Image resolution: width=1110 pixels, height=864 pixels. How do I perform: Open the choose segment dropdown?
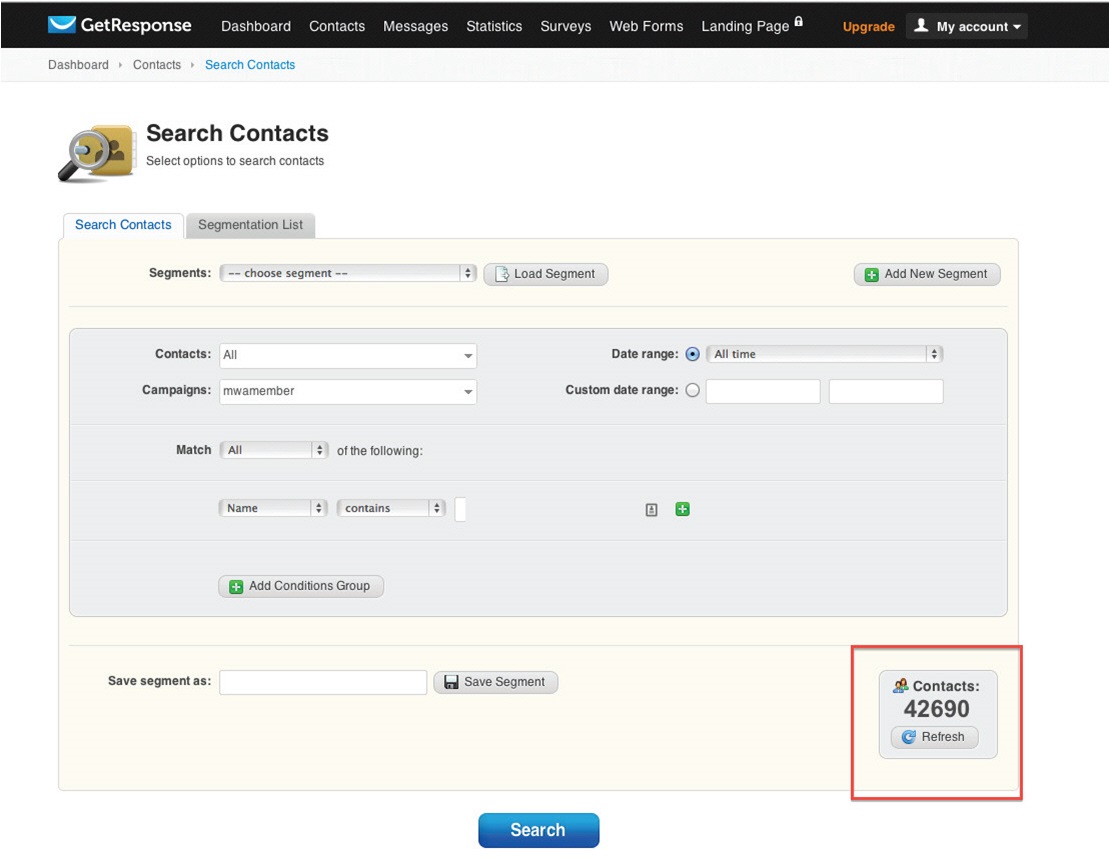pyautogui.click(x=348, y=273)
